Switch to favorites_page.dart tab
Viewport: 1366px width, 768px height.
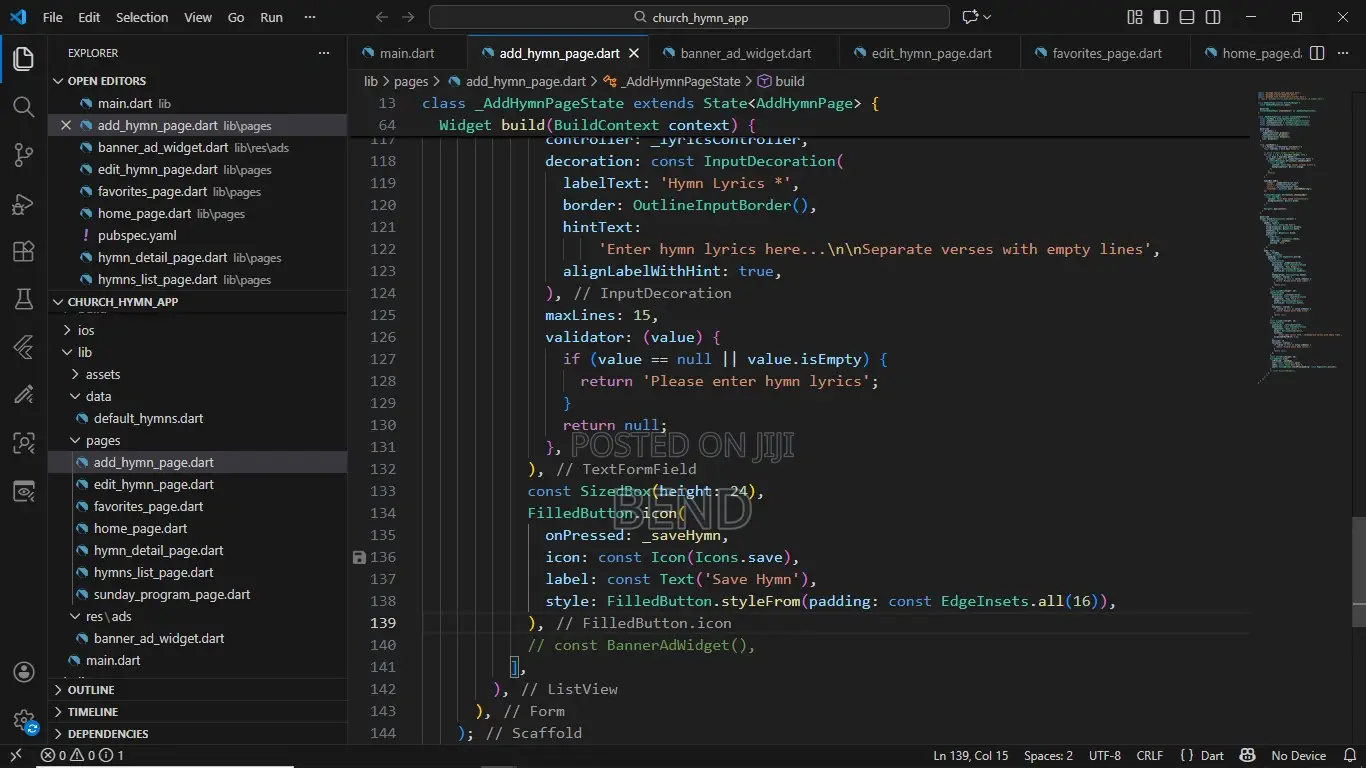1107,53
